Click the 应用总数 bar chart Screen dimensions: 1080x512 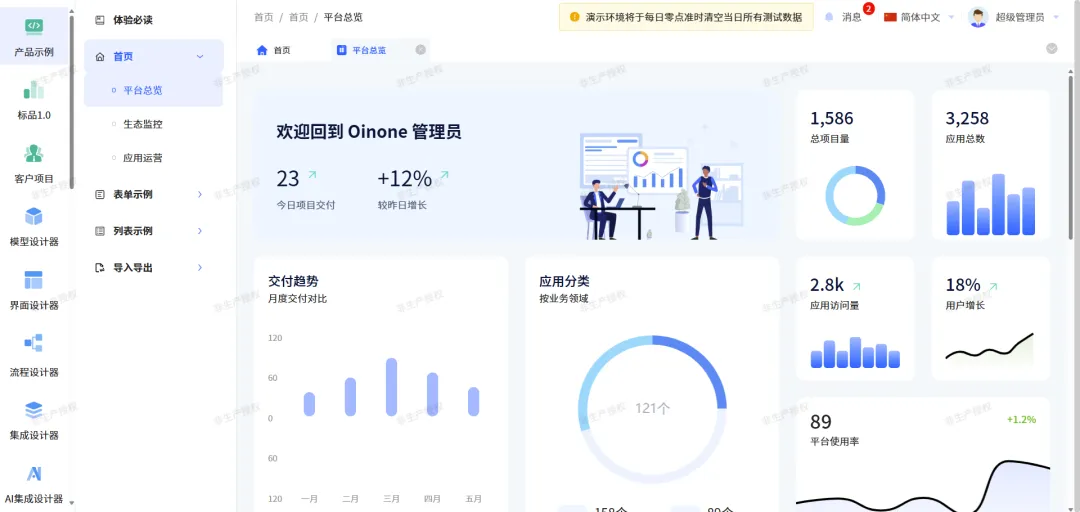point(990,204)
